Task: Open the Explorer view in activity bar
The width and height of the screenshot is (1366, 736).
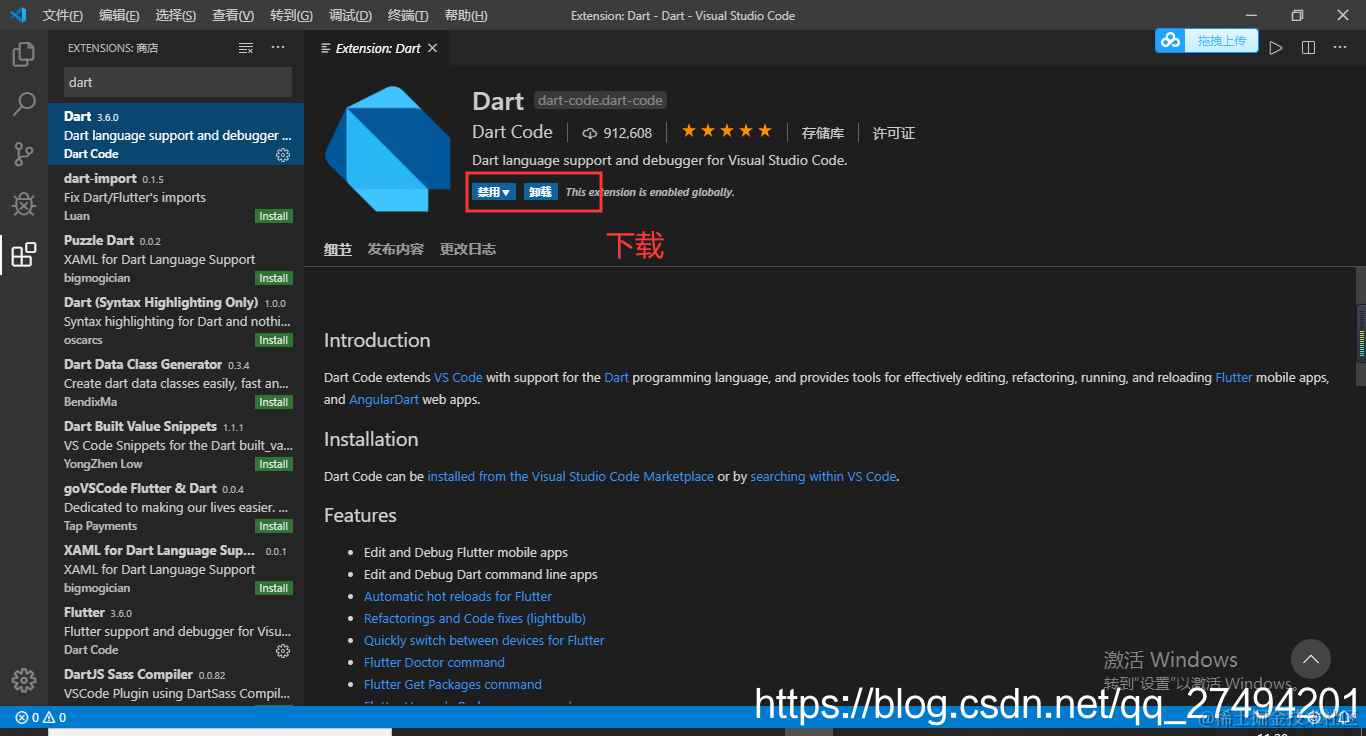Action: pyautogui.click(x=24, y=54)
